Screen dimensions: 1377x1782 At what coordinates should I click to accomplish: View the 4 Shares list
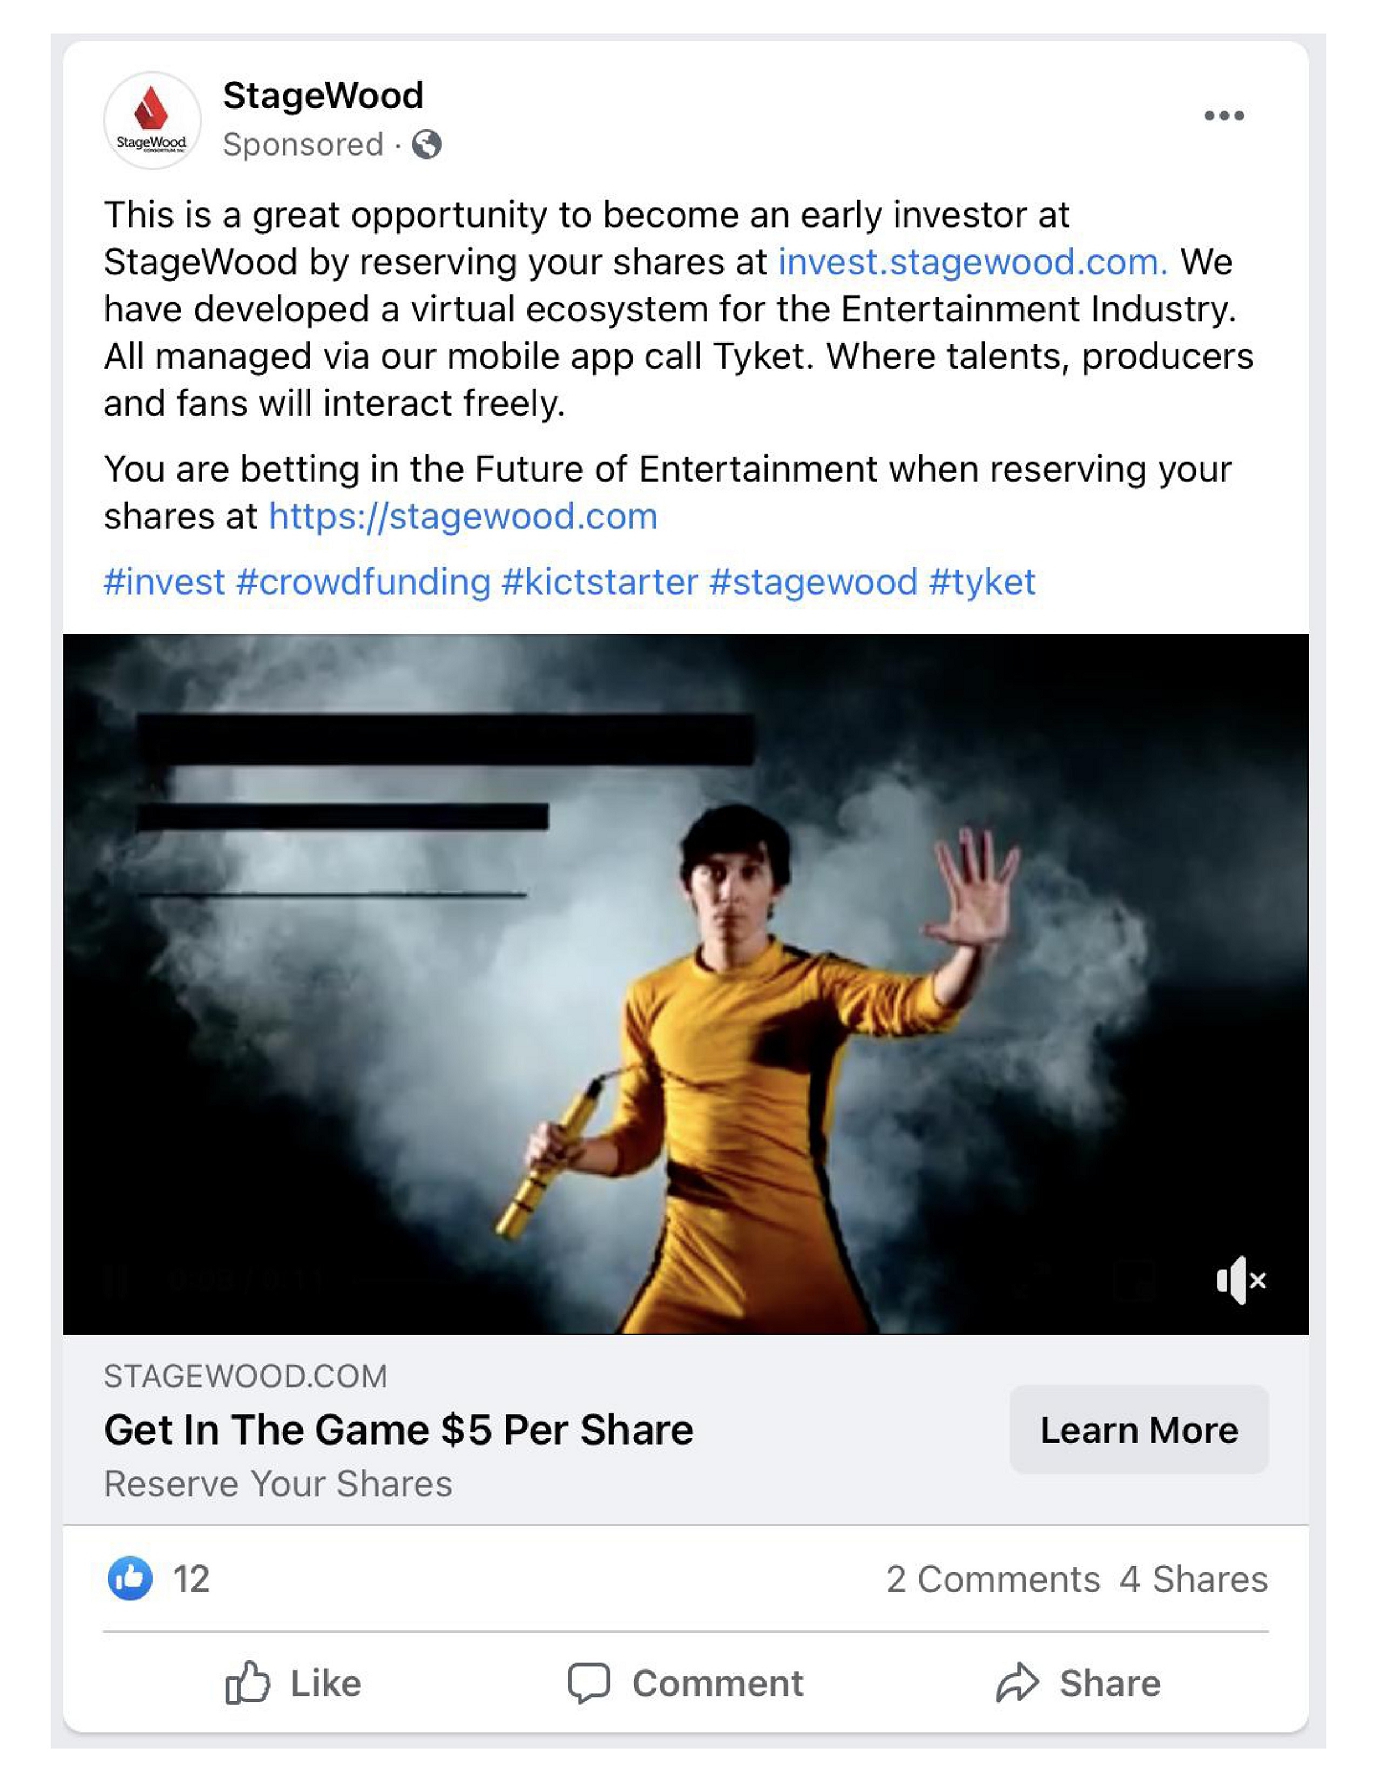pos(1194,1579)
